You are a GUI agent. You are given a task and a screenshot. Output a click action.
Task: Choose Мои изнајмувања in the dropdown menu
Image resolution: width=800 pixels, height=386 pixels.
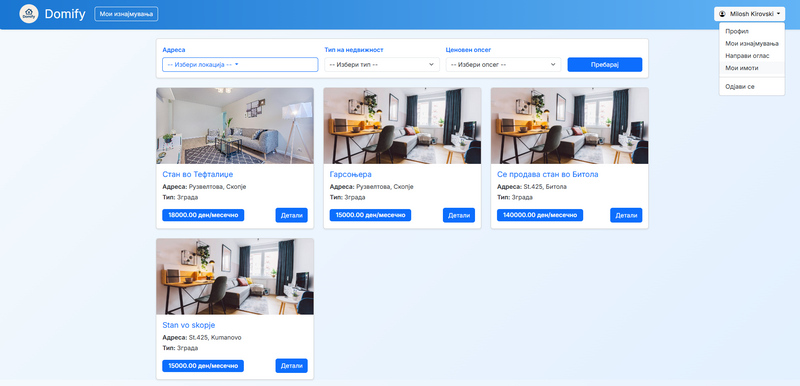(x=752, y=43)
